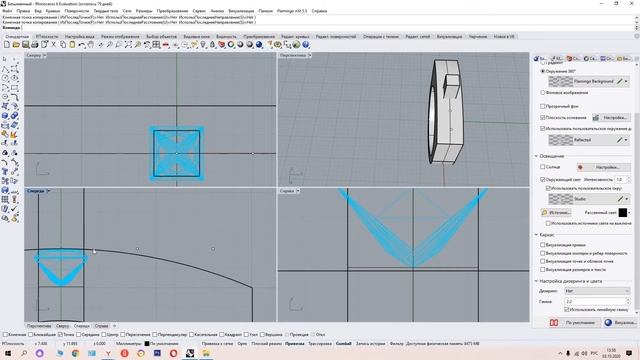This screenshot has height=360, width=640.
Task: Click the light bulb icon in toolbar
Action: (203, 45)
